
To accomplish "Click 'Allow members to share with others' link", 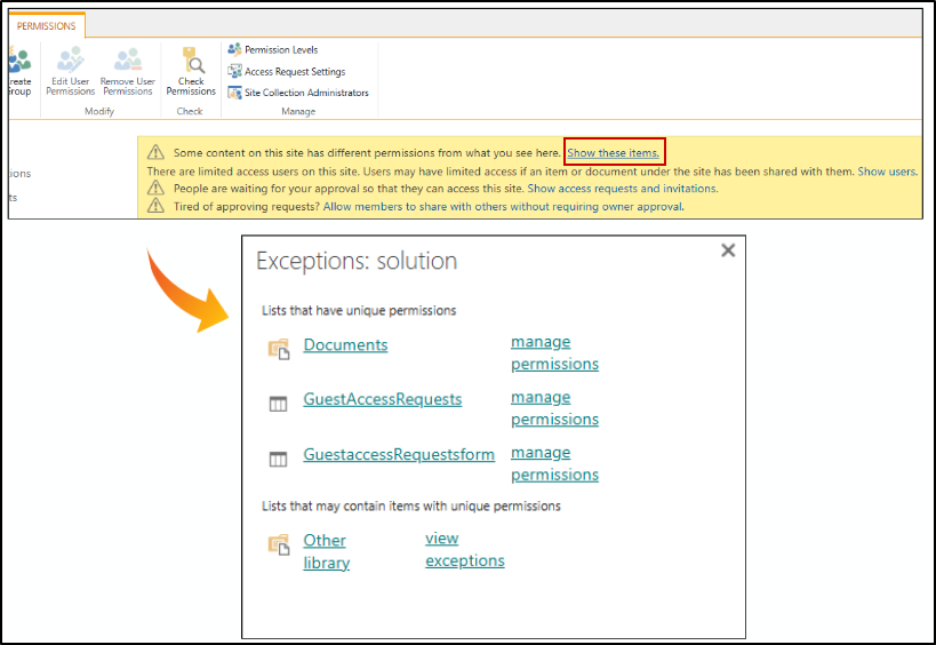I will click(x=503, y=206).
